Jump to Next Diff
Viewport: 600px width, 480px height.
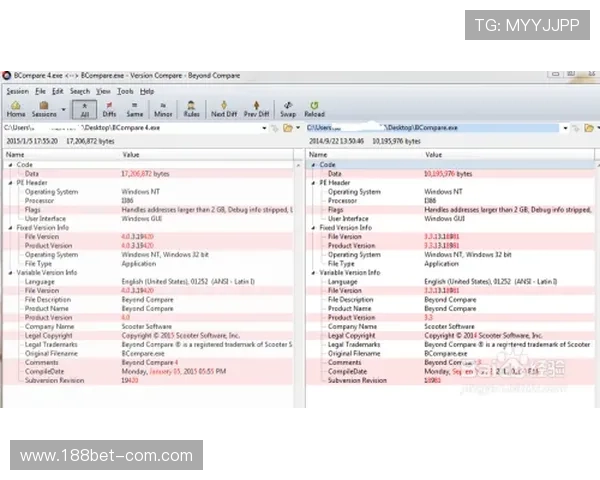(x=224, y=108)
